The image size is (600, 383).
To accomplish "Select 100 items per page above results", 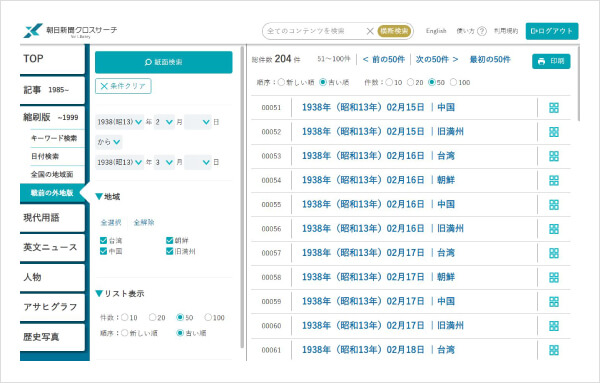I will [x=453, y=82].
